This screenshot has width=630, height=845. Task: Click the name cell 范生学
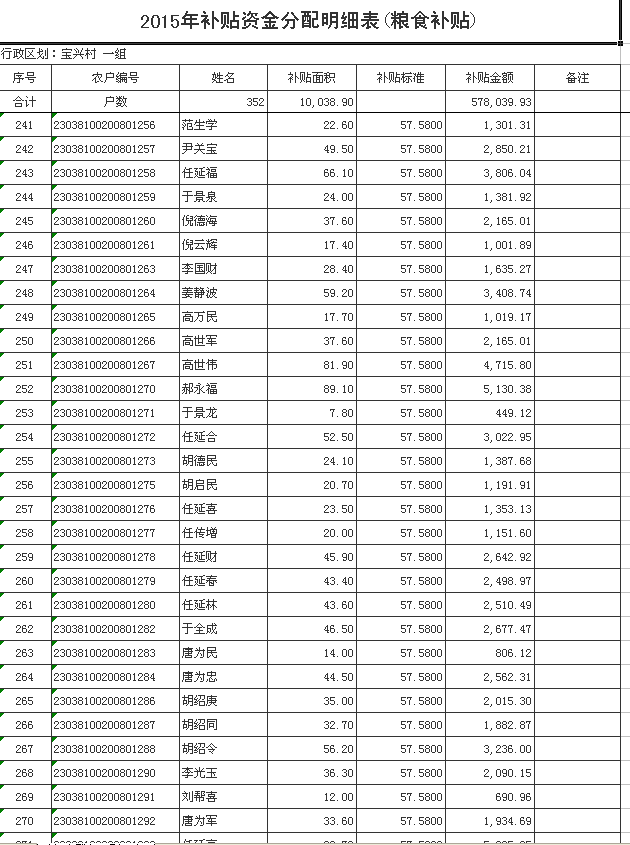coord(223,125)
